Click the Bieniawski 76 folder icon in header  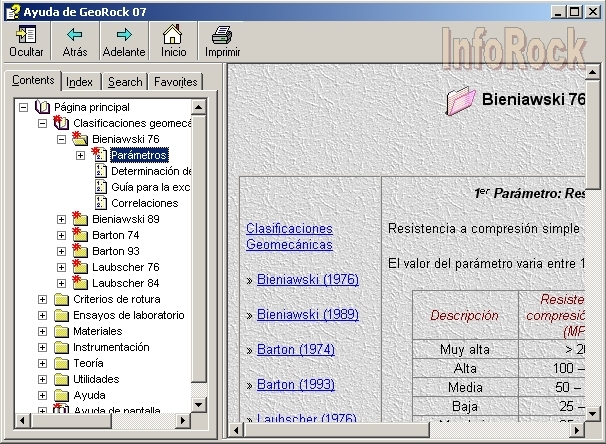461,99
